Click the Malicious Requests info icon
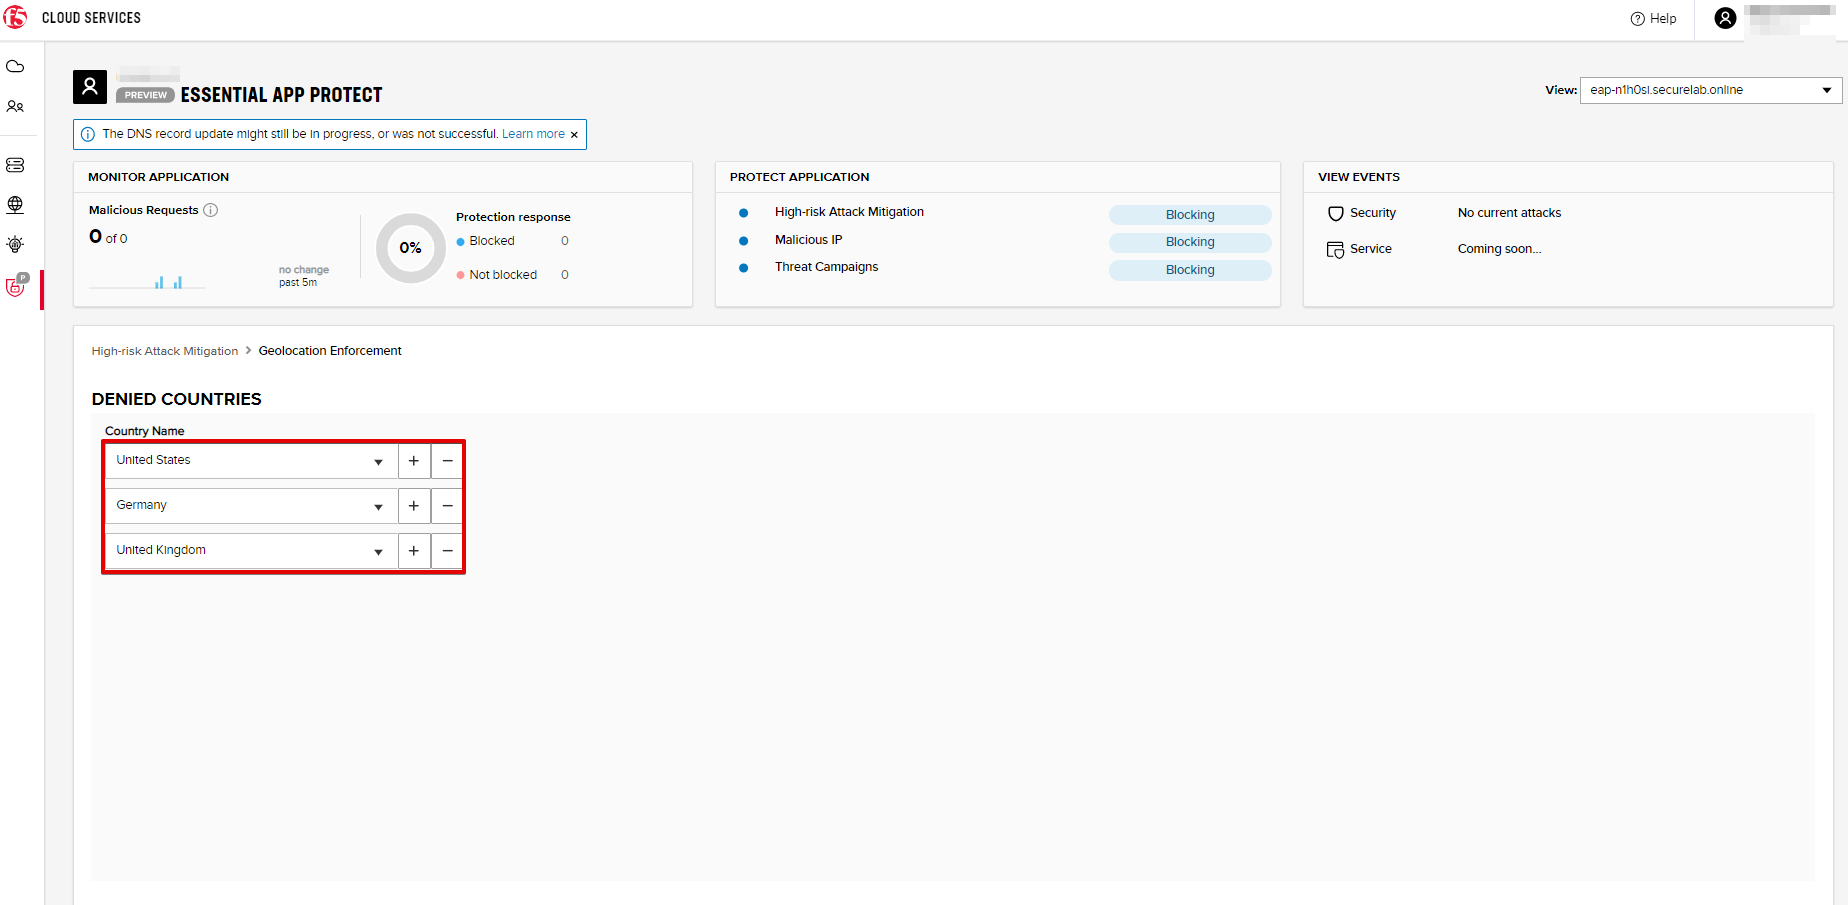 pyautogui.click(x=211, y=210)
